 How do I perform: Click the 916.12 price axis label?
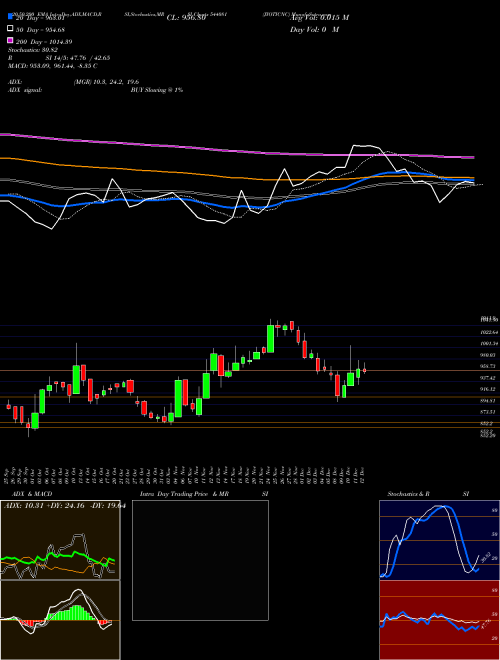[x=489, y=389]
